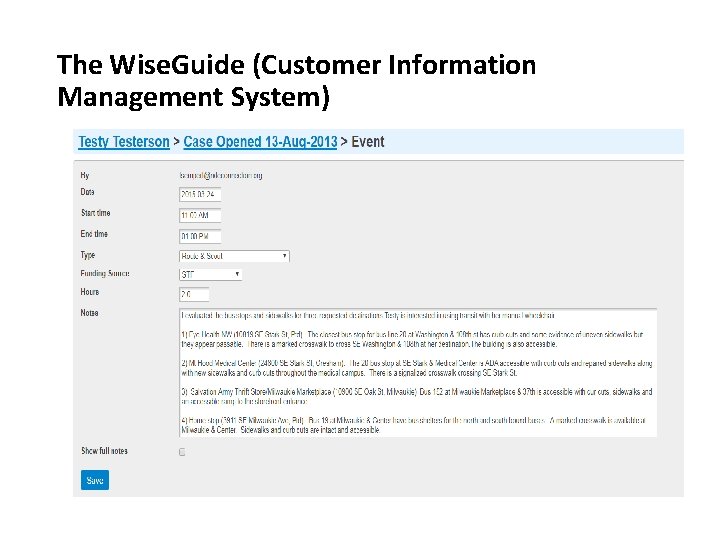Tick the Show full notes checkbox
Screen dimensions: 720x540
coord(182,452)
